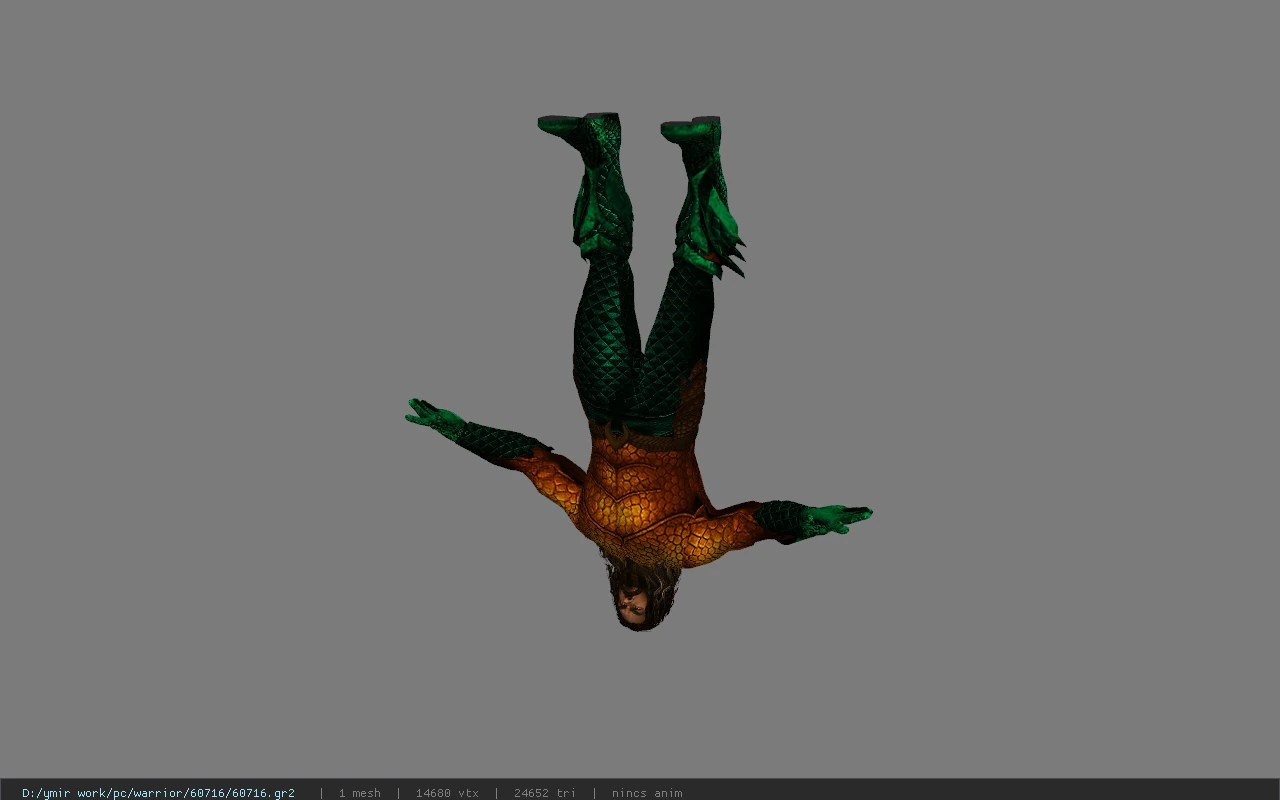Screen dimensions: 1280x800
Task: Select the "nincs anim" status entry
Action: tap(647, 793)
